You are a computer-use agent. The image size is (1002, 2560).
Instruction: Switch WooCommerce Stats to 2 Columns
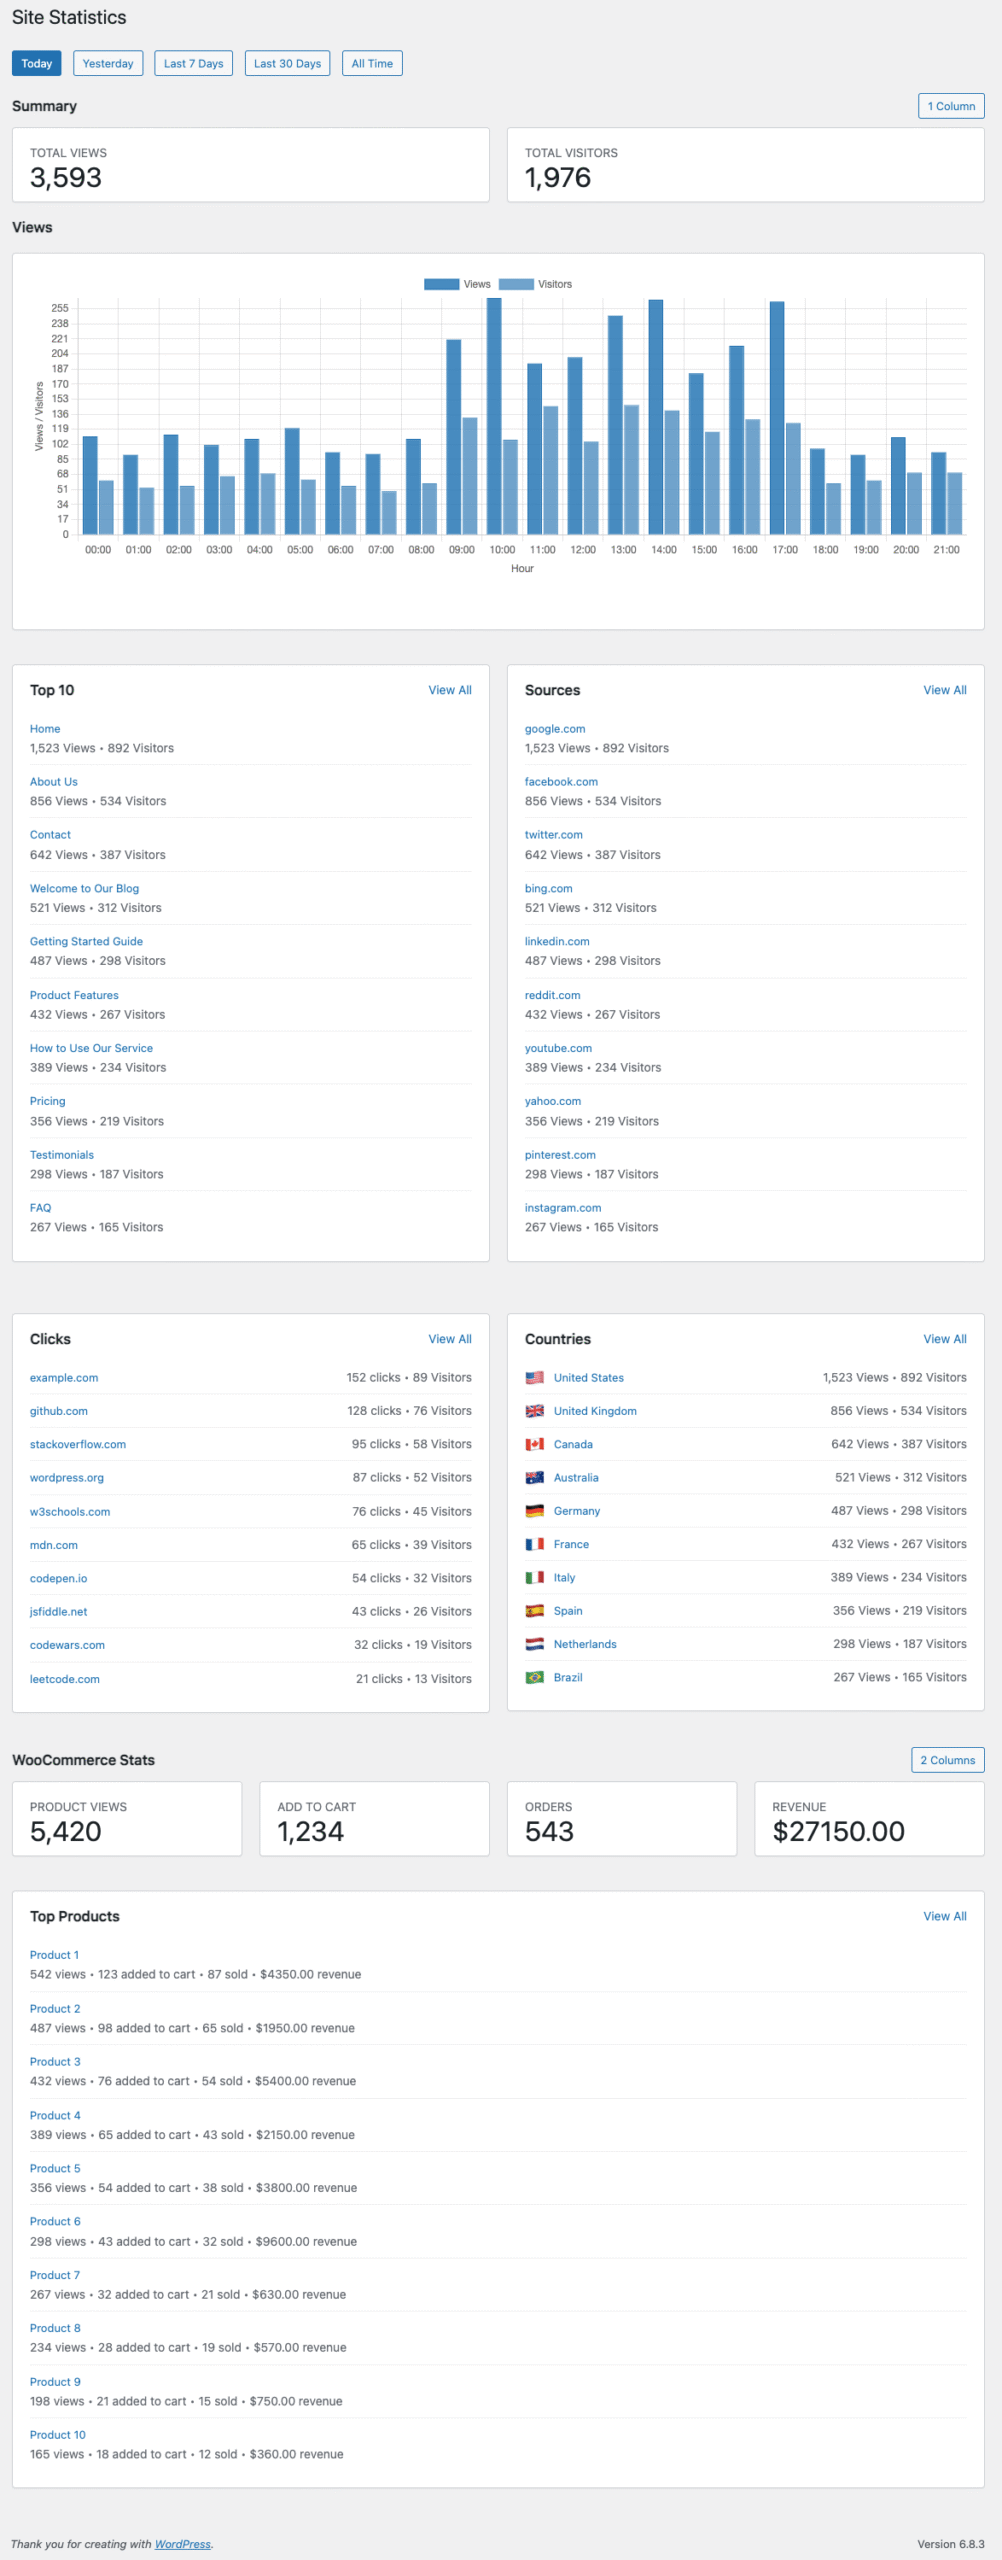(x=947, y=1760)
